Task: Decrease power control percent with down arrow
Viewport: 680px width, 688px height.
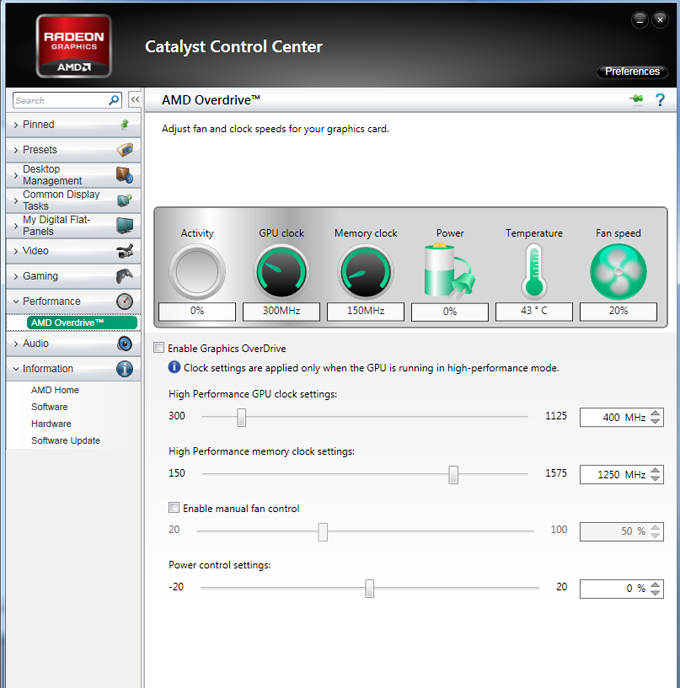Action: [x=655, y=593]
